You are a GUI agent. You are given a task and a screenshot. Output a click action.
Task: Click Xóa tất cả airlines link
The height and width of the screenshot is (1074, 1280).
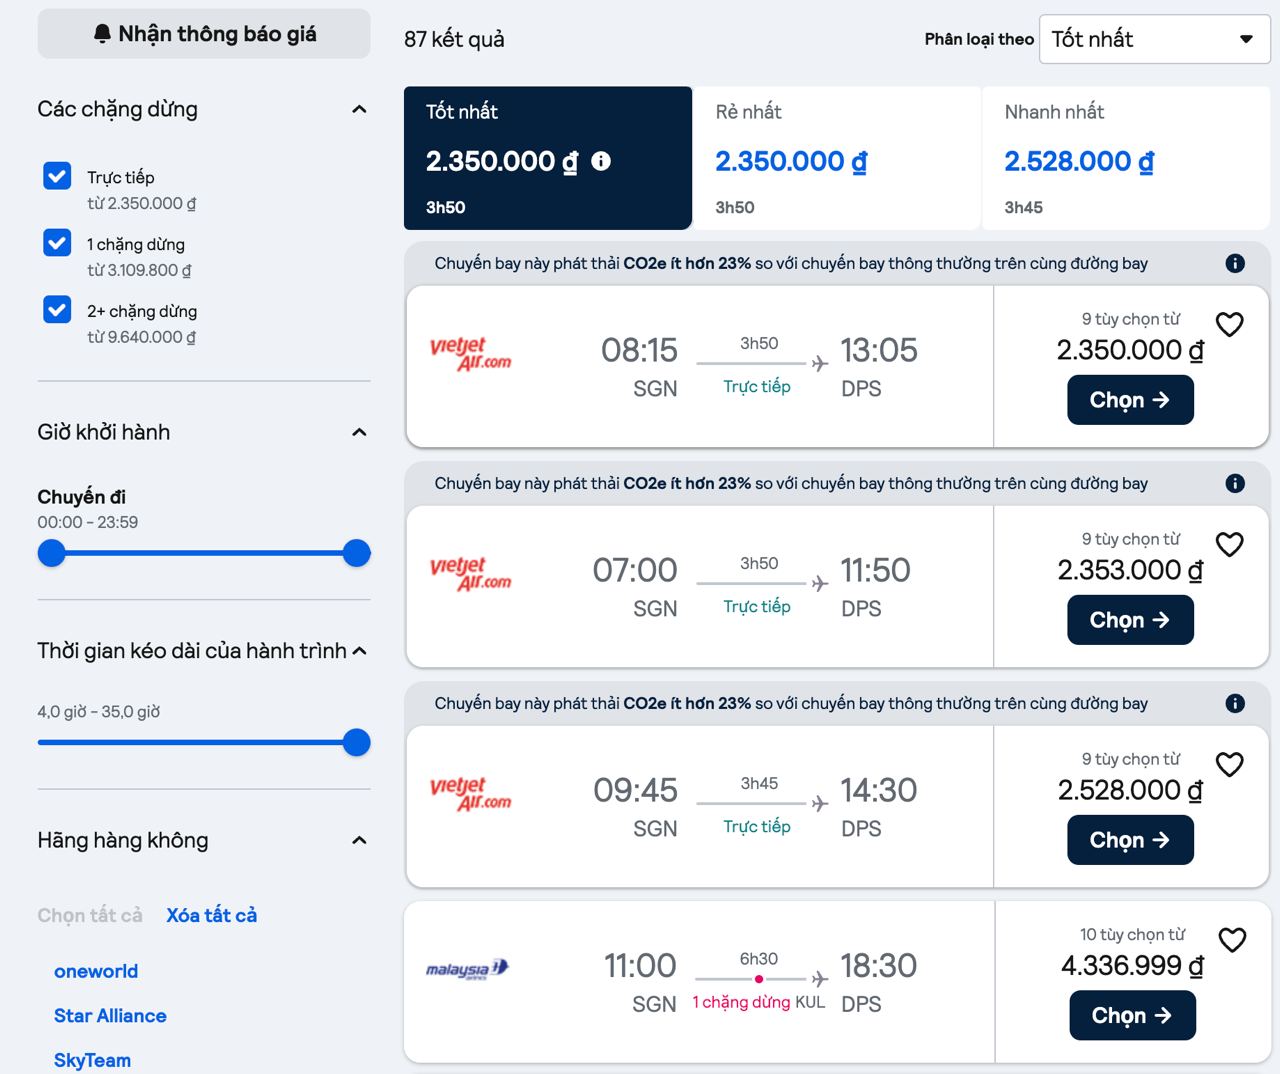[211, 915]
